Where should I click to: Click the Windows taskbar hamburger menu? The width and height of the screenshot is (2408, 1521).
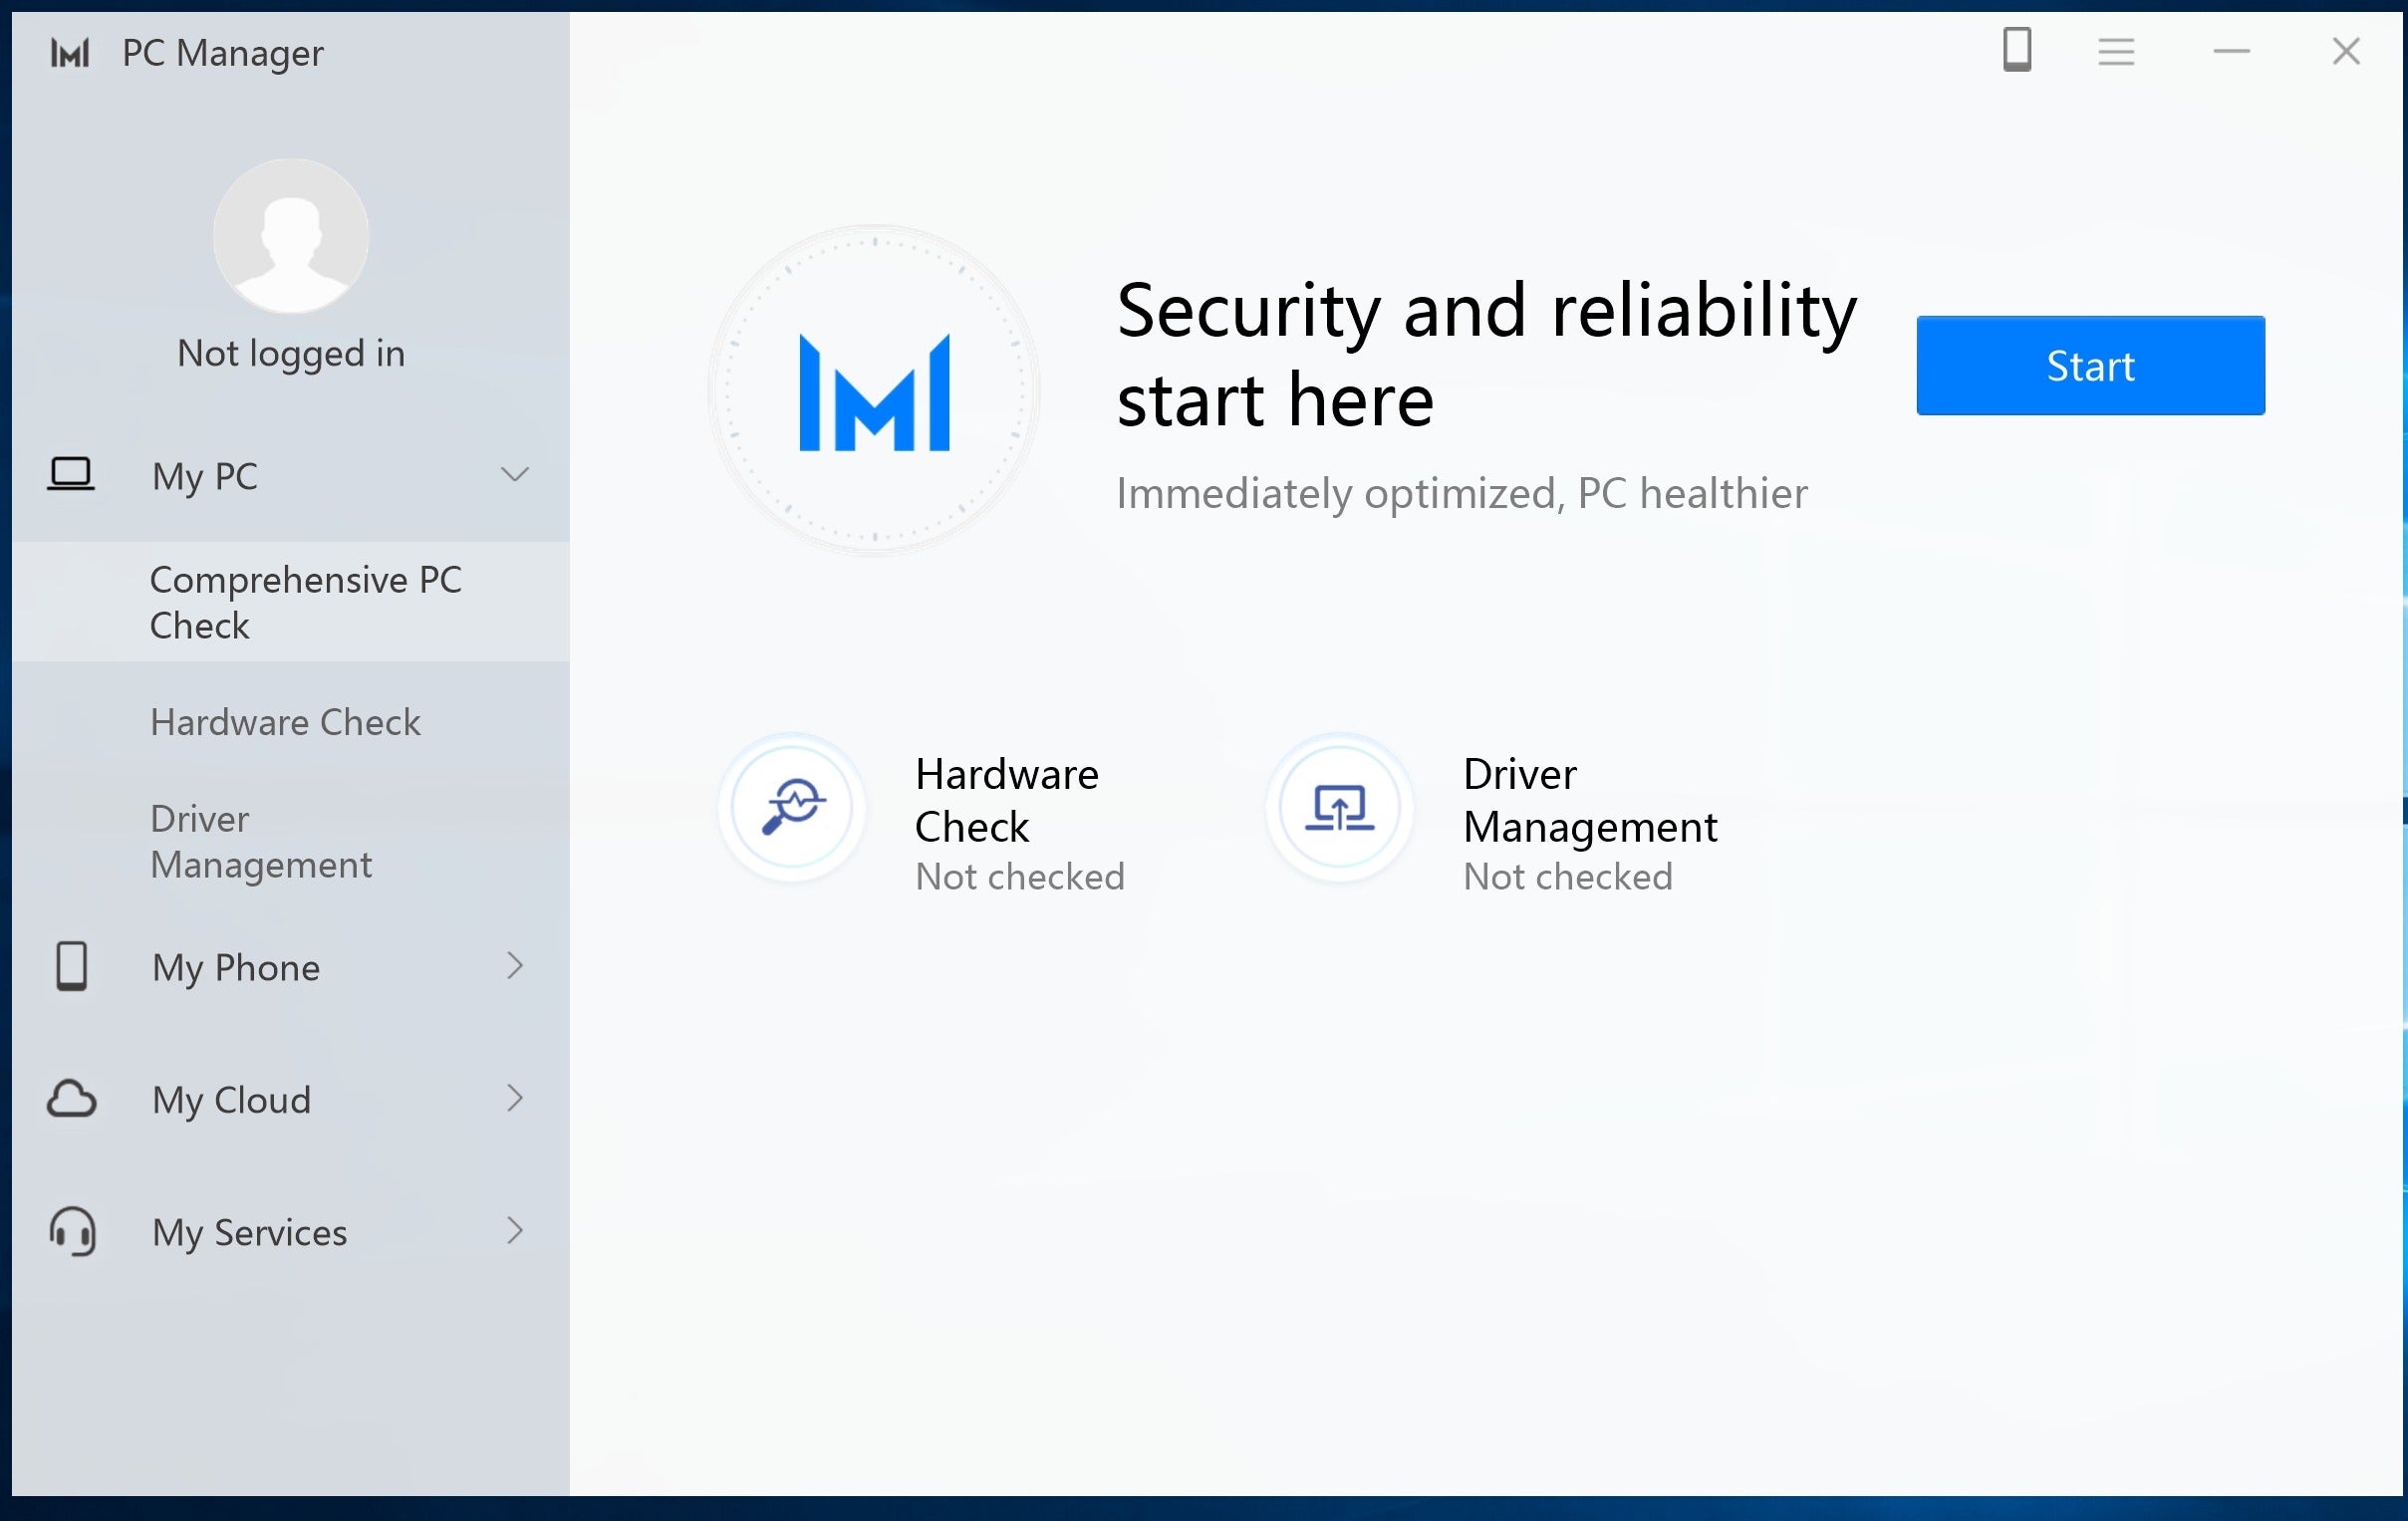tap(2115, 51)
